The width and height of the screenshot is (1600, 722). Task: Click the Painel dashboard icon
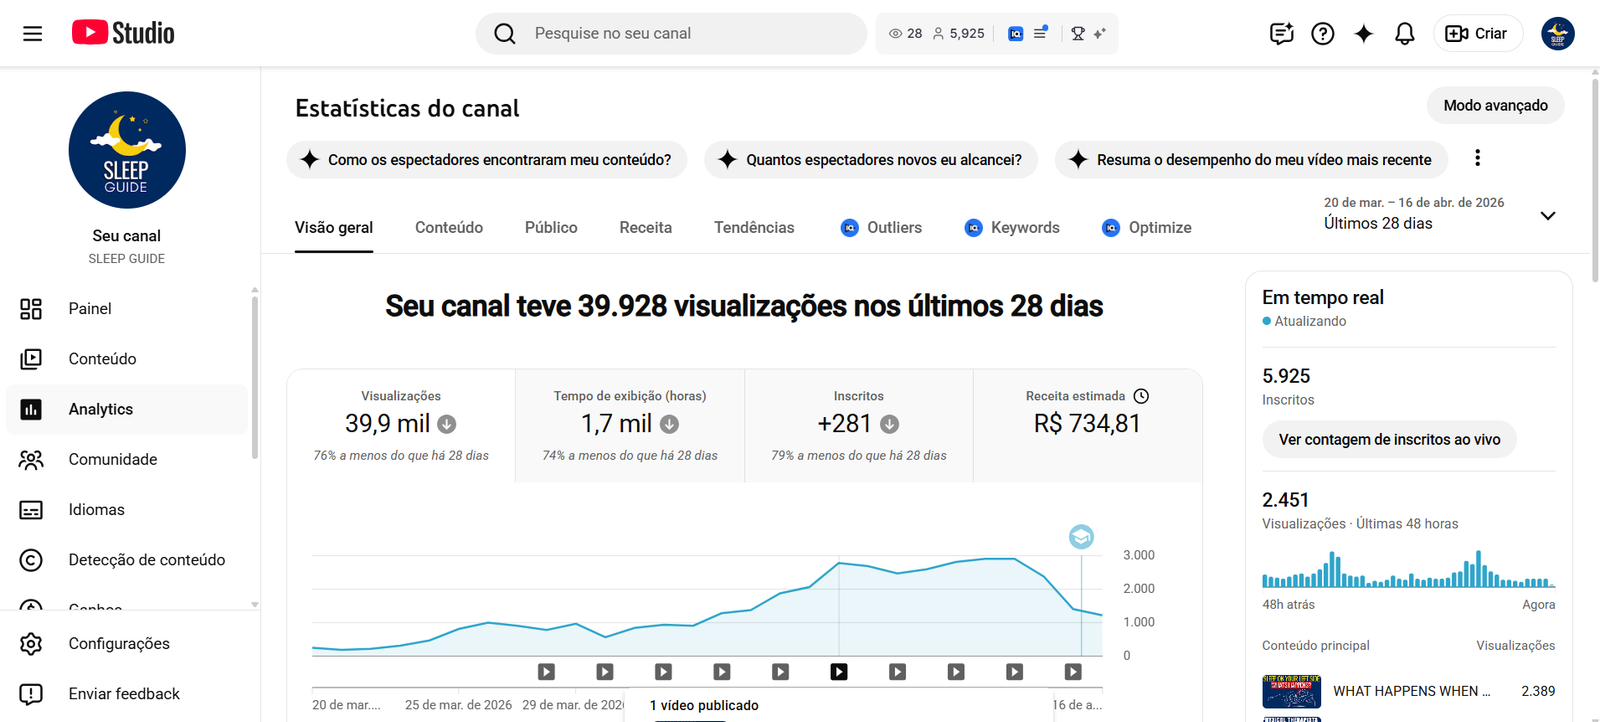pos(31,309)
